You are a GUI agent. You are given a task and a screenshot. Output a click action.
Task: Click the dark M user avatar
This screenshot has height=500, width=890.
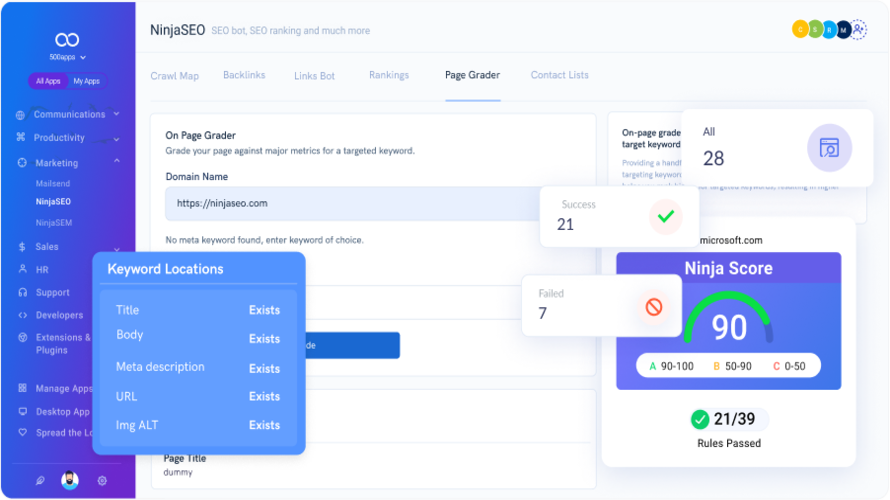click(x=843, y=30)
